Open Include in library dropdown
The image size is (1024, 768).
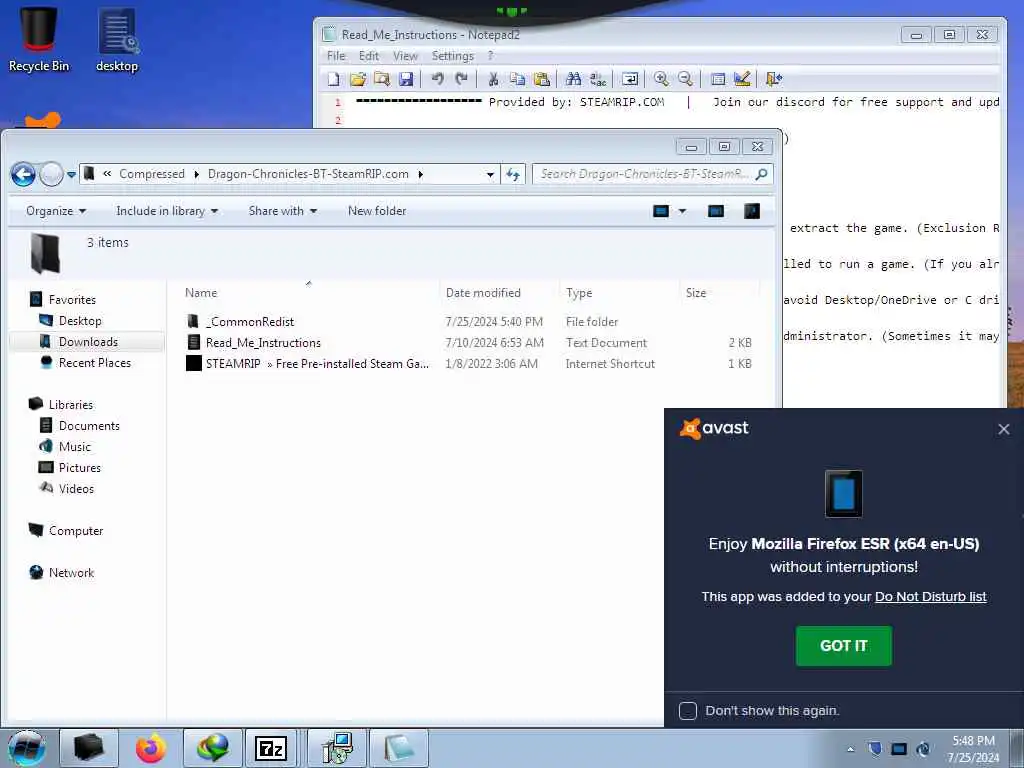pyautogui.click(x=167, y=211)
